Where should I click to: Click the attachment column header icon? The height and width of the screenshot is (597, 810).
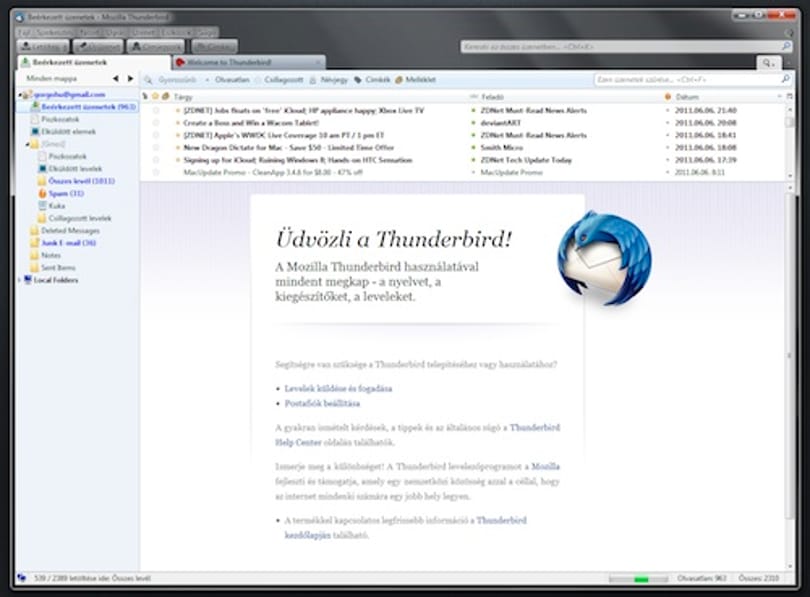[165, 97]
